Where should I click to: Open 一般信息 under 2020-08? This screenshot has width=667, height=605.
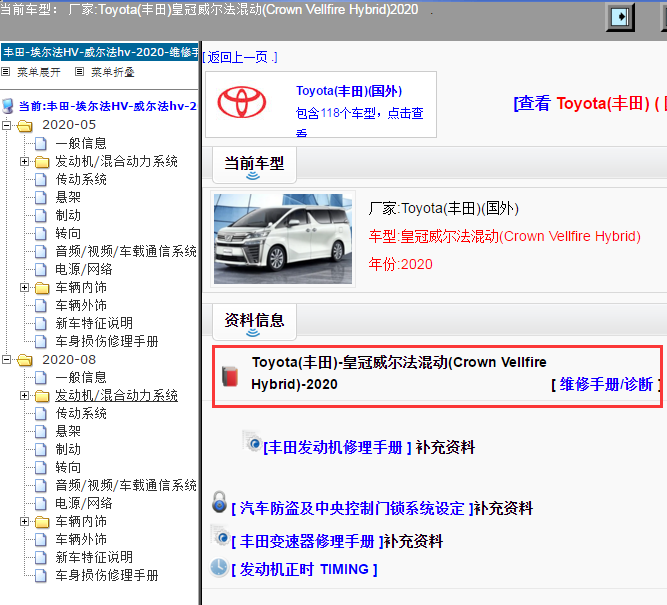click(81, 377)
